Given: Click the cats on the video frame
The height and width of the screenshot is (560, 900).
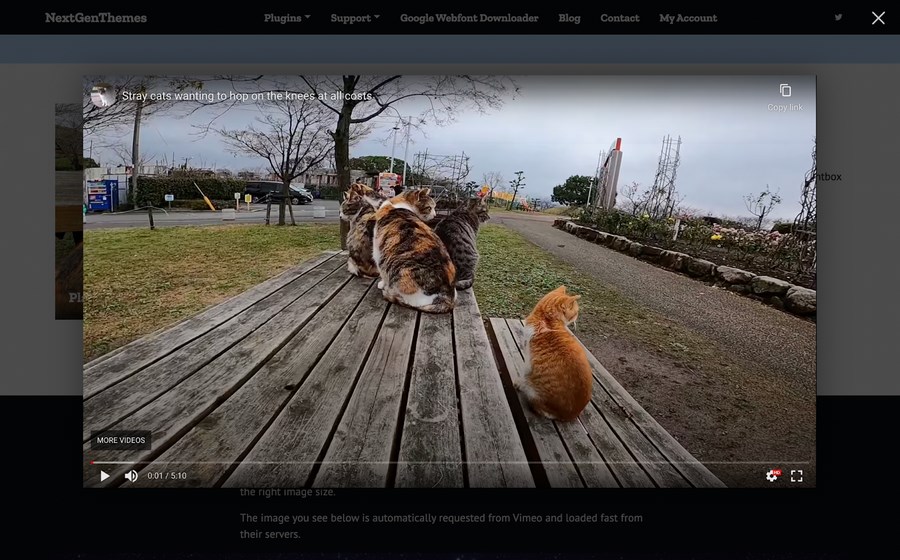Looking at the screenshot, I should tap(413, 247).
